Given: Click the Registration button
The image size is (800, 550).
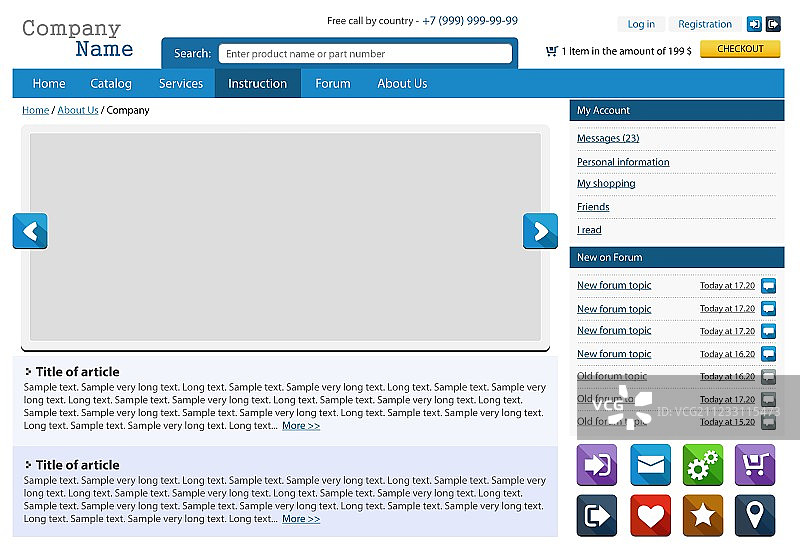Looking at the screenshot, I should [705, 24].
